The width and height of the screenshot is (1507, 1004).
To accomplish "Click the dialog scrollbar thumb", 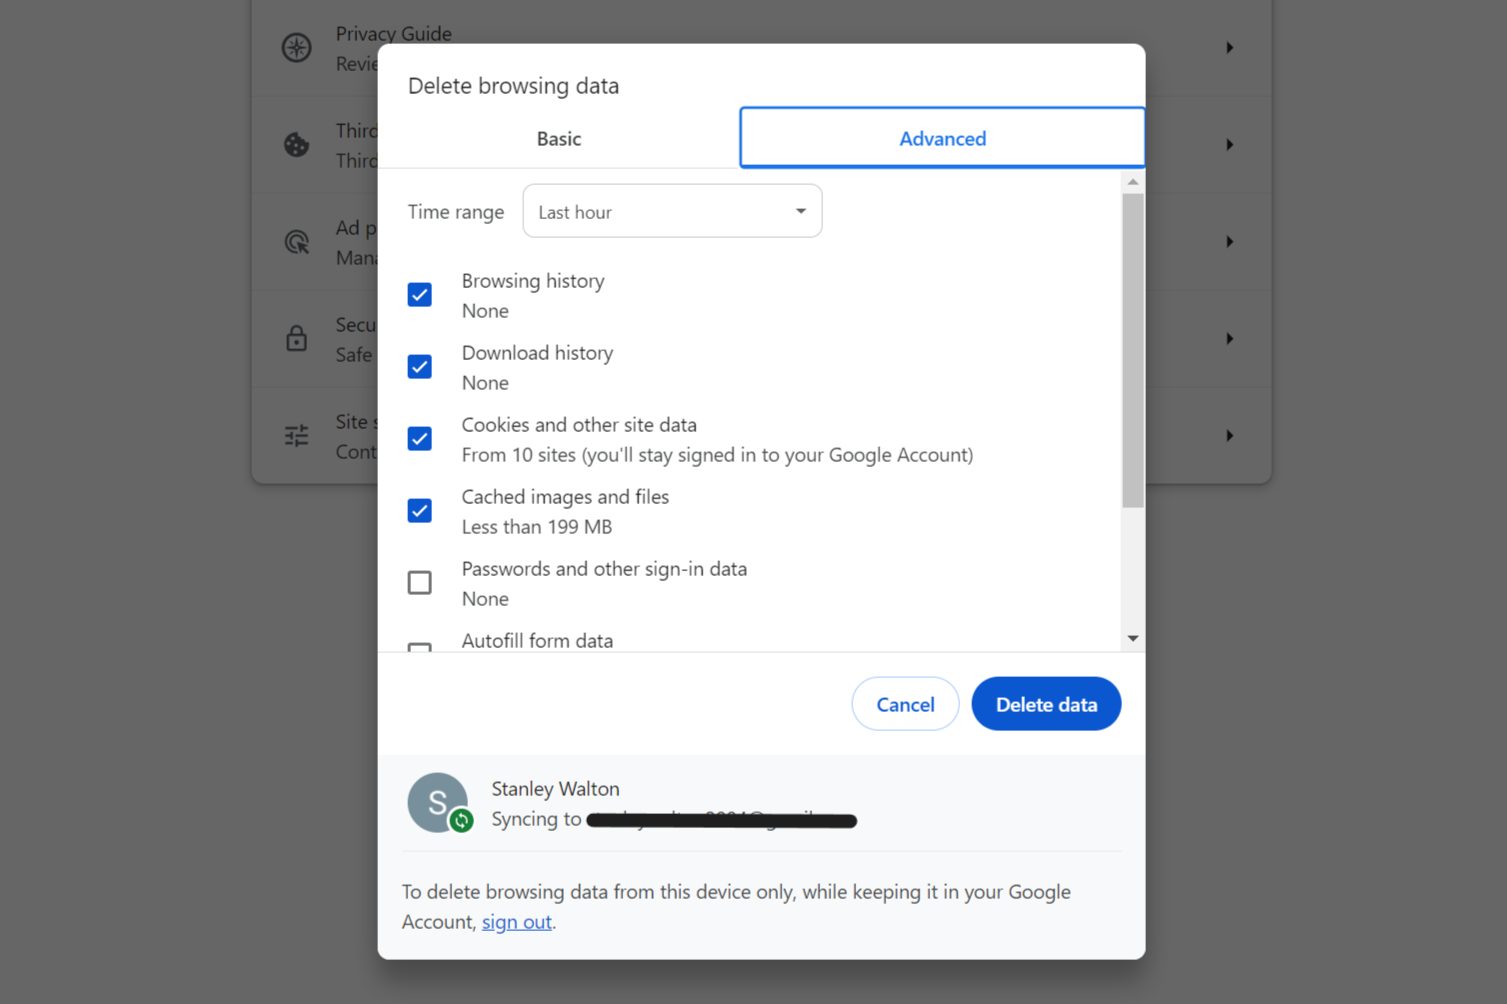I will [x=1131, y=350].
